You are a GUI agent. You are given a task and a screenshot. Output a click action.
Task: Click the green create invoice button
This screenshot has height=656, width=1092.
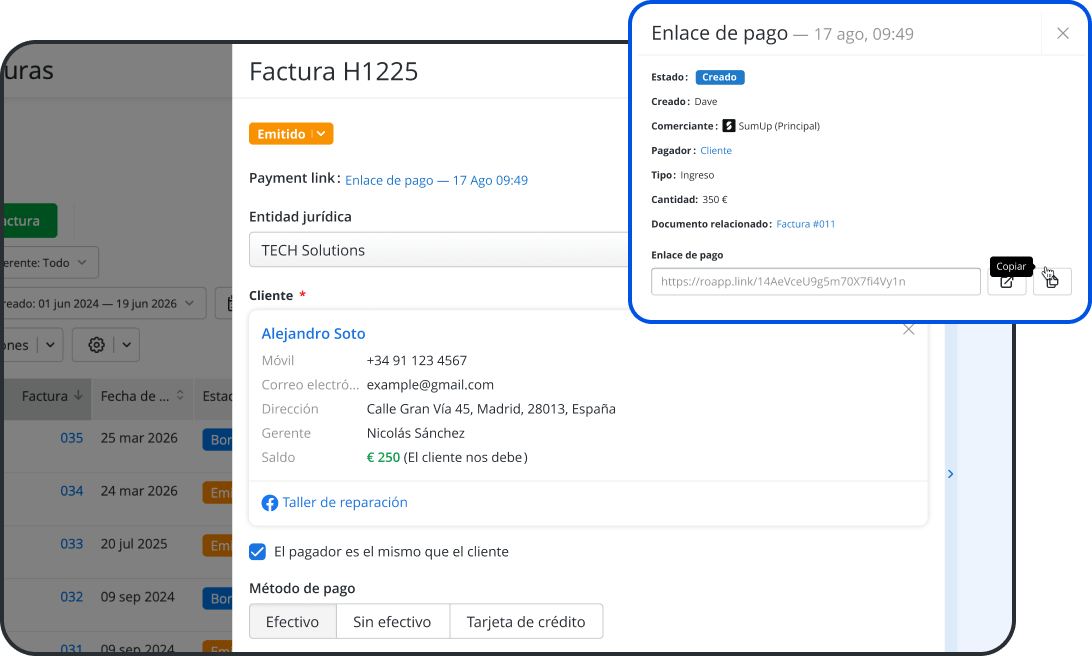click(x=28, y=221)
